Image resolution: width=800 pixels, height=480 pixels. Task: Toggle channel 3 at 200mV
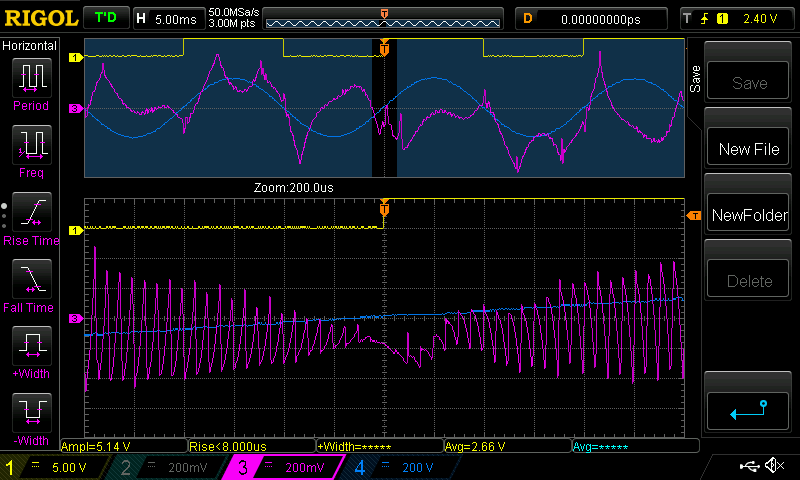pyautogui.click(x=287, y=467)
